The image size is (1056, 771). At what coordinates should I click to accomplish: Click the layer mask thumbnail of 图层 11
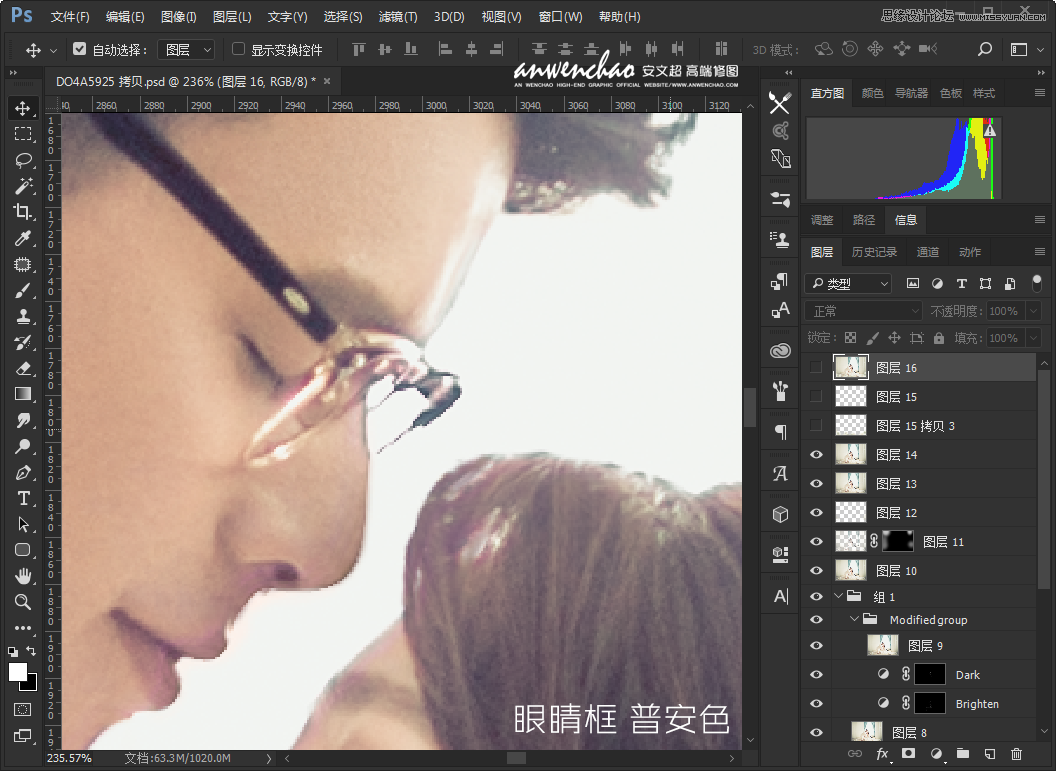coord(897,541)
